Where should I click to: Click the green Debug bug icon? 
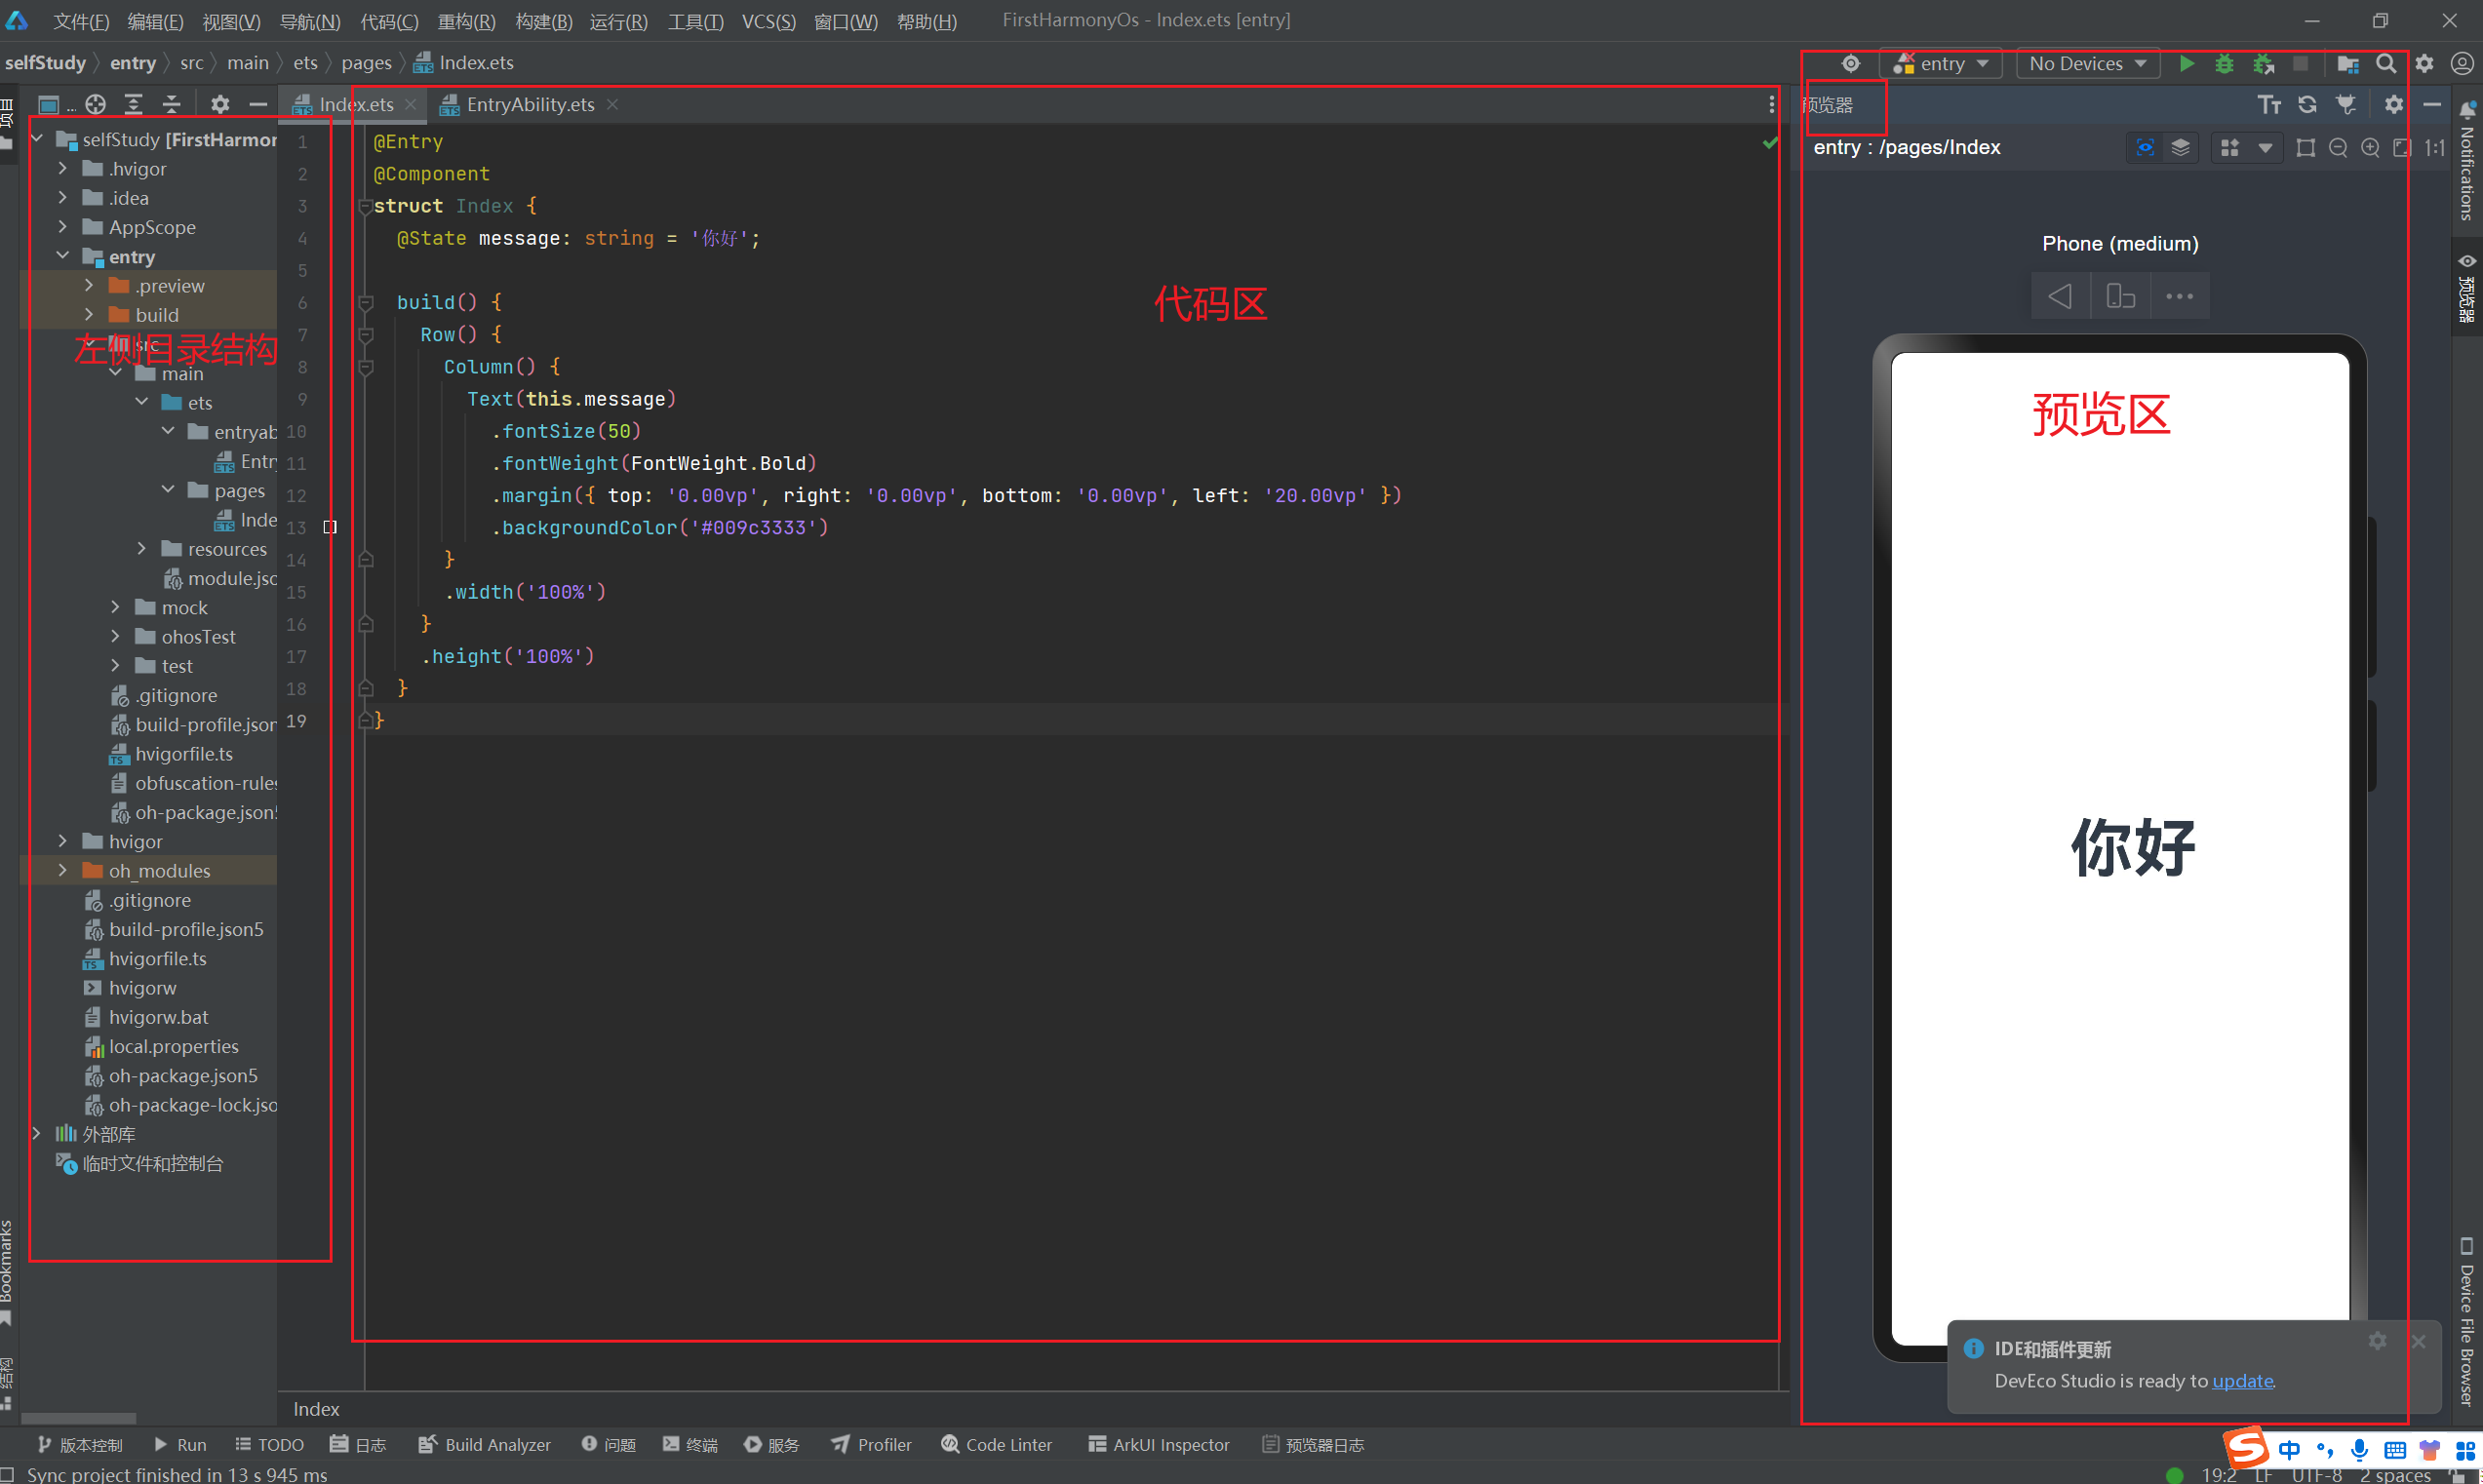[2224, 63]
